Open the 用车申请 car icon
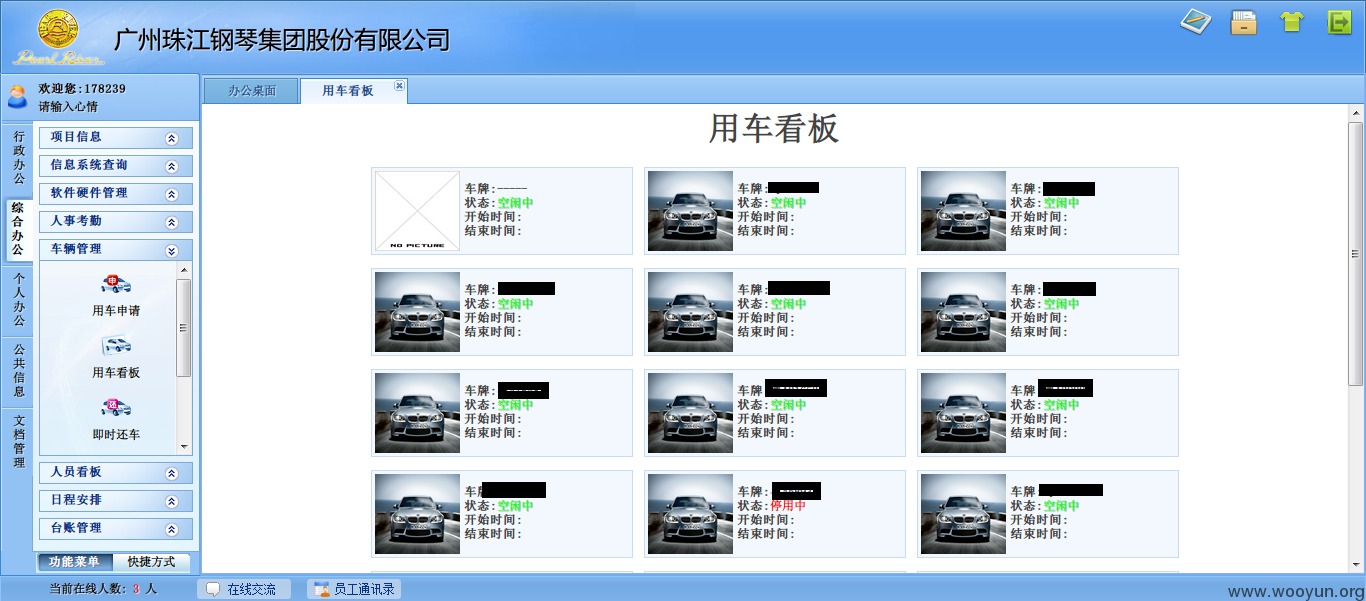This screenshot has height=601, width=1366. pos(116,284)
